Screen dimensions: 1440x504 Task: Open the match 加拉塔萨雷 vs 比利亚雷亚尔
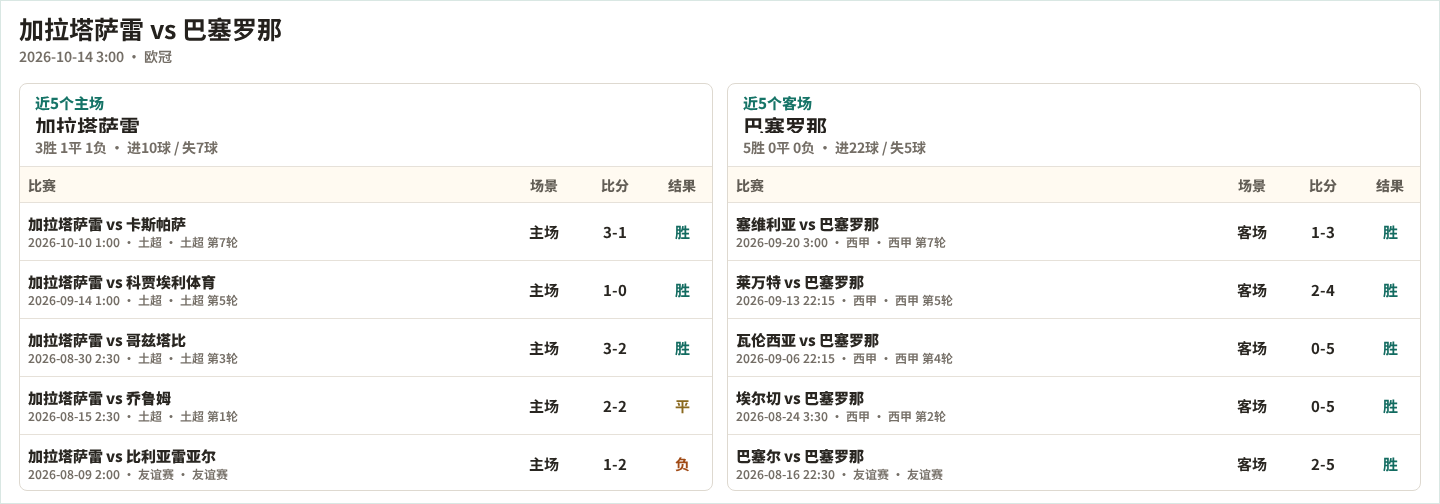pos(122,456)
